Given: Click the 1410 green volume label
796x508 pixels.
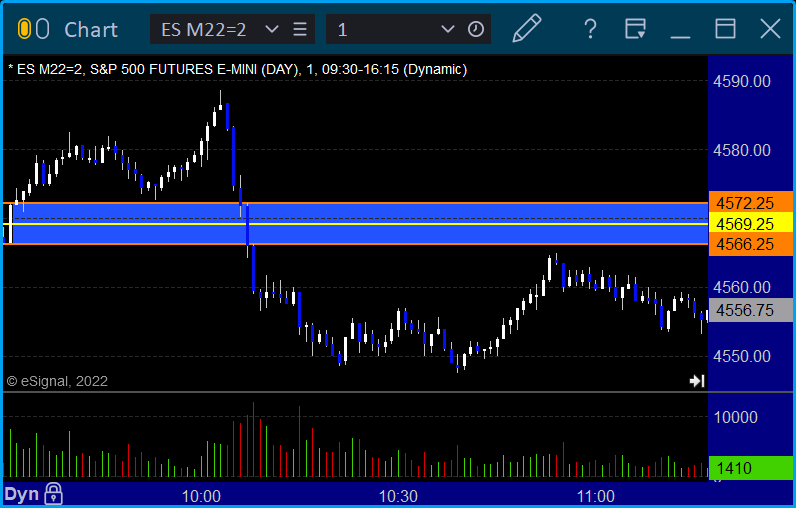Looking at the screenshot, I should point(750,468).
